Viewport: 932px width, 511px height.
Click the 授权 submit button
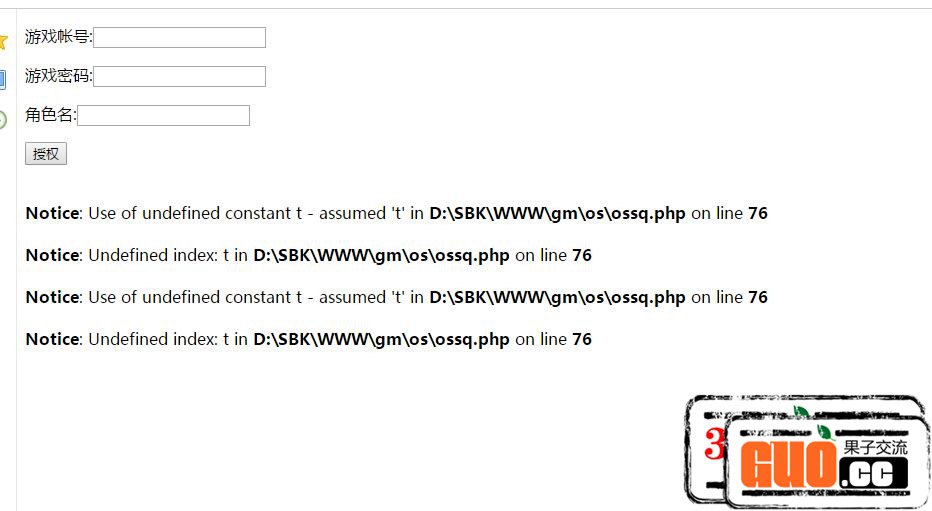coord(46,154)
